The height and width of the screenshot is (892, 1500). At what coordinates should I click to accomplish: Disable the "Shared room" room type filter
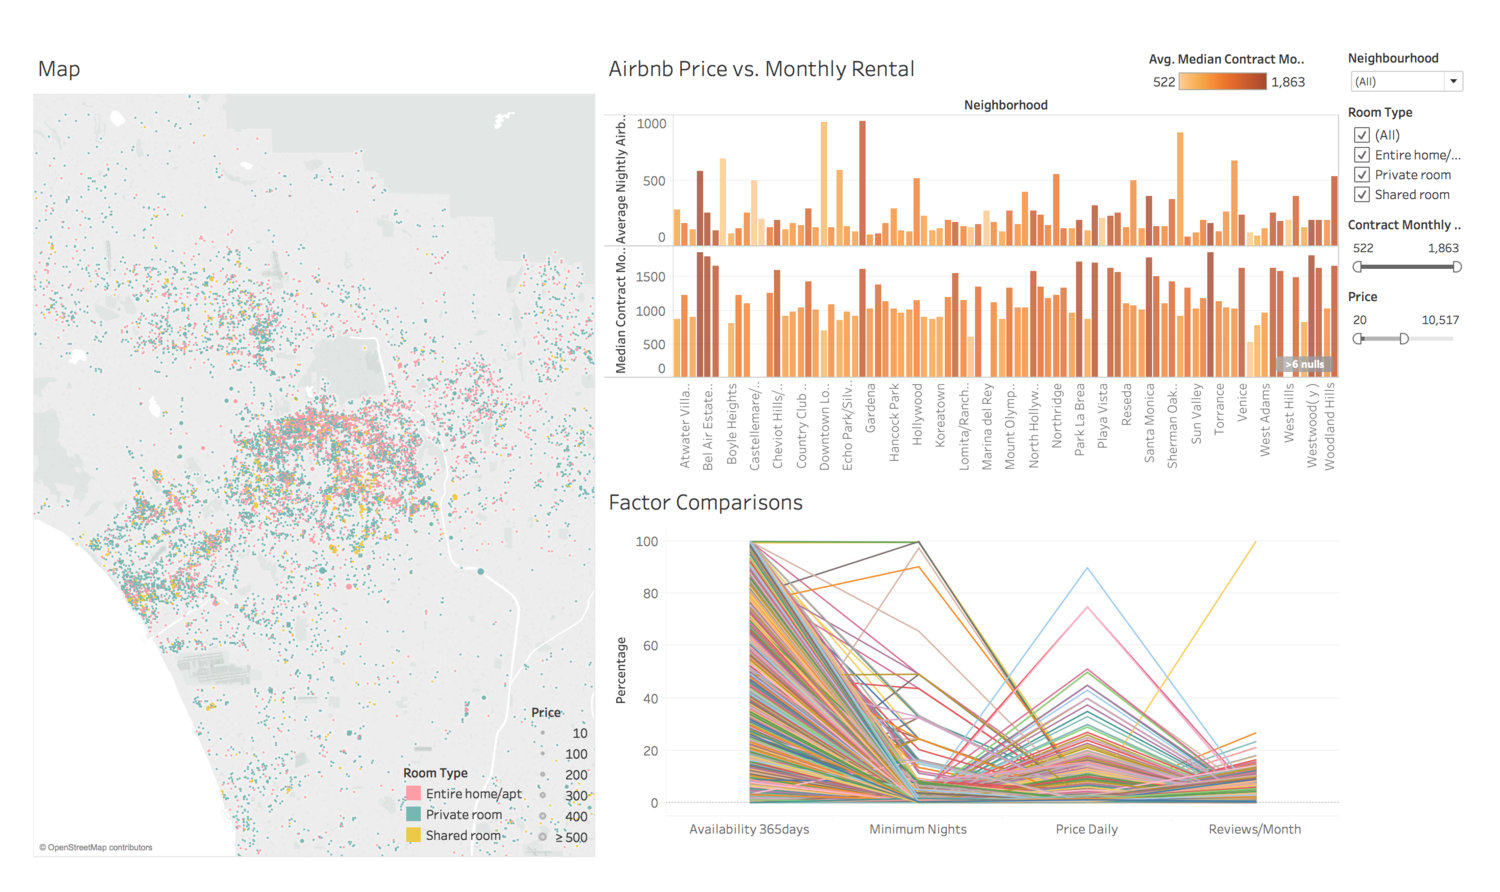click(x=1362, y=194)
